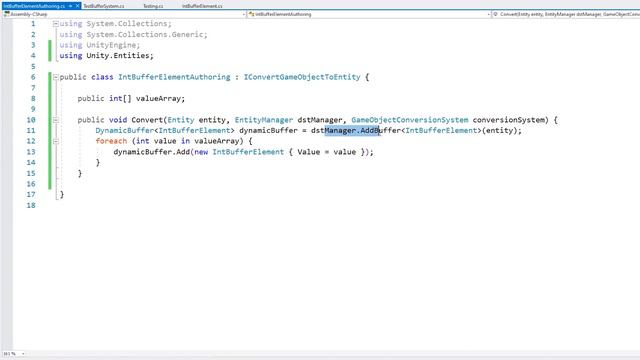Image resolution: width=640 pixels, height=360 pixels.
Task: Click 'dynamicBuffer.Add' on line 13
Action: [151, 152]
